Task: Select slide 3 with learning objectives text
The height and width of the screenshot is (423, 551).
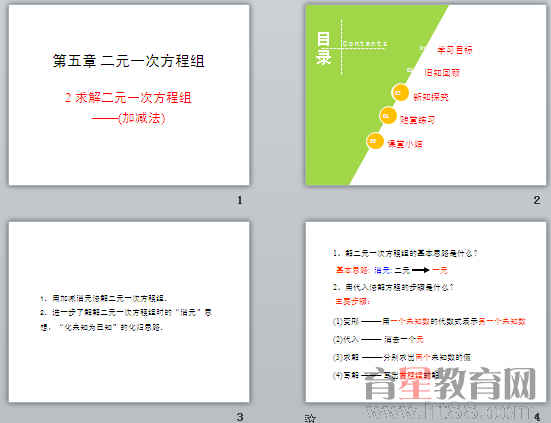Action: point(129,312)
